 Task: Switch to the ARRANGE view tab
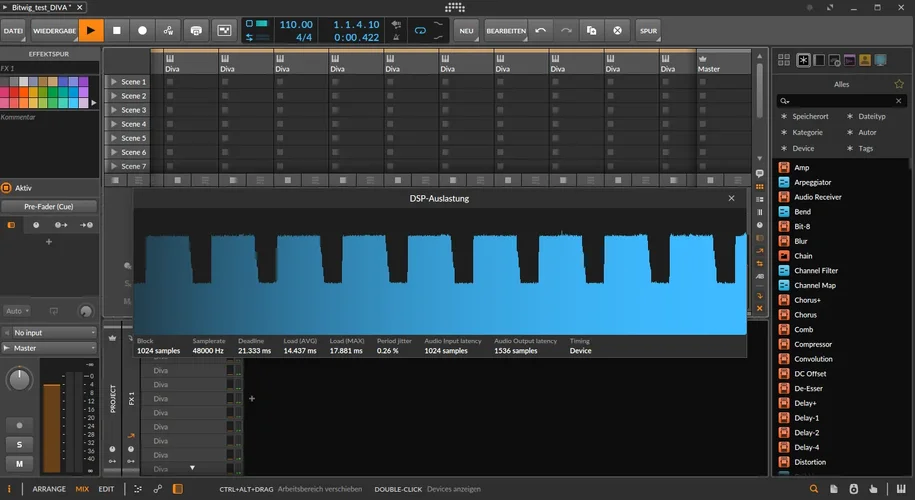point(49,489)
